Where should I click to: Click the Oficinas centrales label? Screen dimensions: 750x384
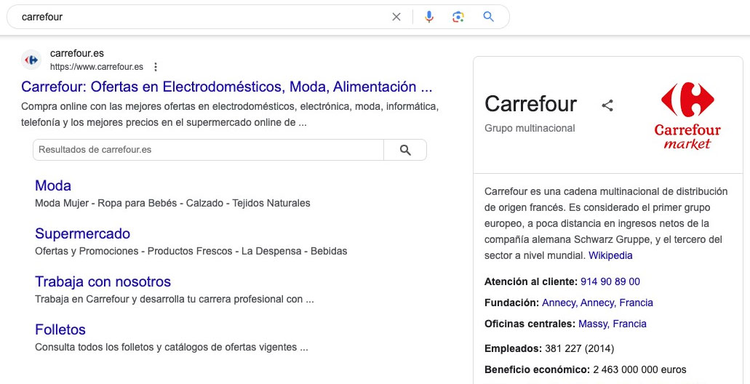click(530, 324)
